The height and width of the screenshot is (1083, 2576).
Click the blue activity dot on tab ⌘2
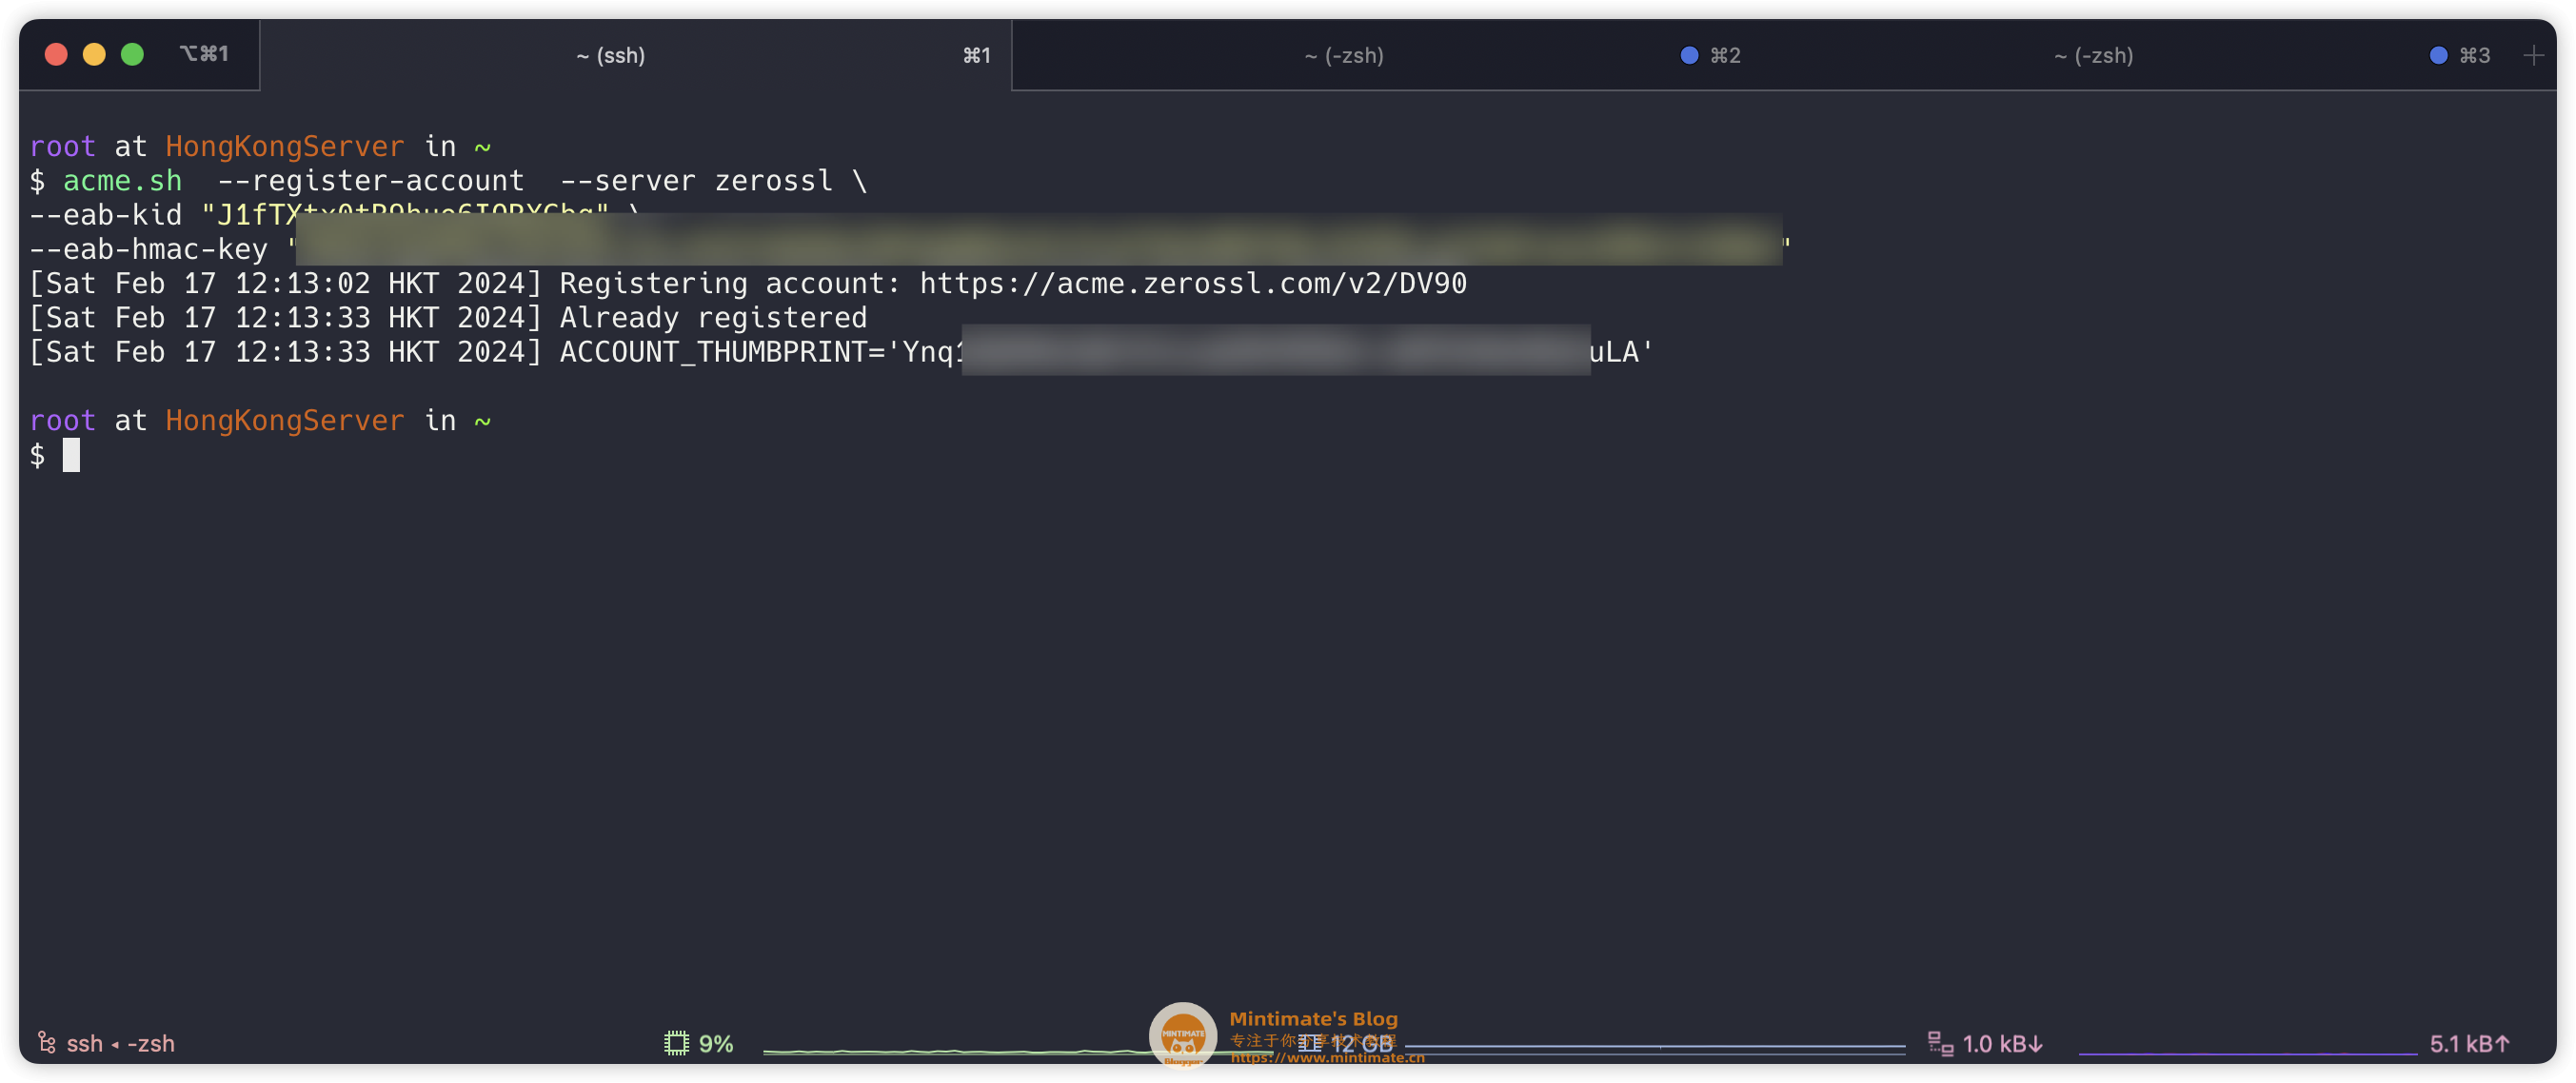pyautogui.click(x=1689, y=55)
